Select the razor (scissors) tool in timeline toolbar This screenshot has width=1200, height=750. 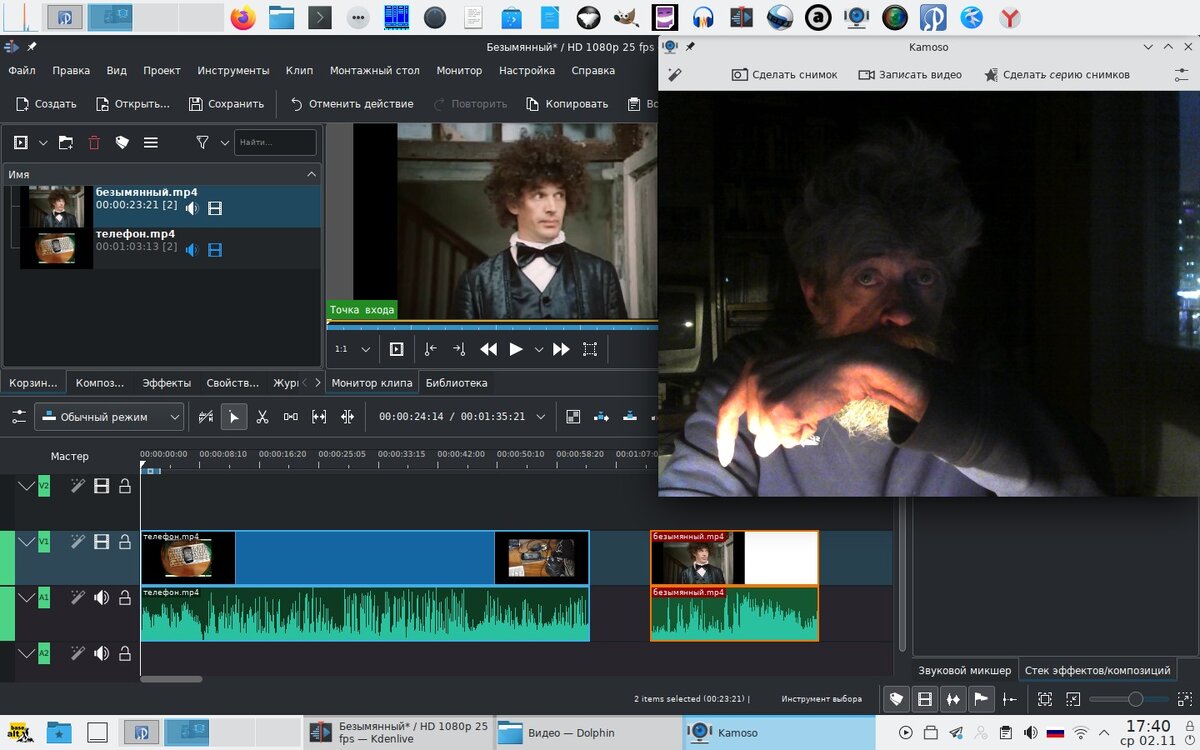tap(262, 417)
